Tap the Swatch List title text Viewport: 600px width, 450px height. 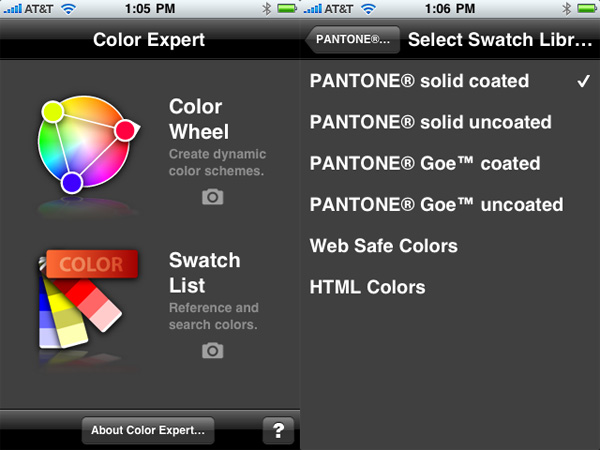coord(204,272)
